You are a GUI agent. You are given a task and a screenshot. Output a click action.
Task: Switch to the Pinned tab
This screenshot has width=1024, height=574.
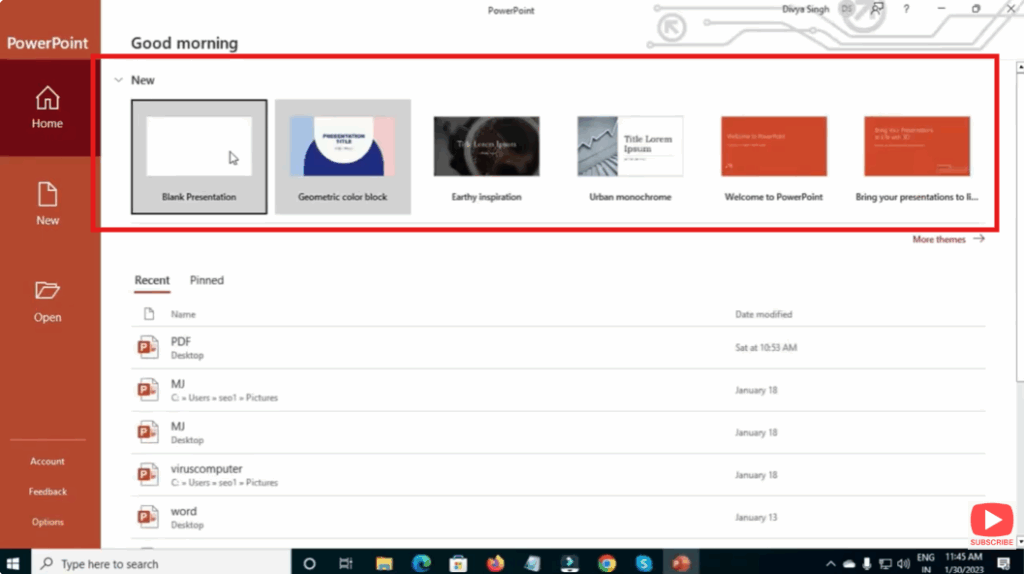tap(206, 280)
